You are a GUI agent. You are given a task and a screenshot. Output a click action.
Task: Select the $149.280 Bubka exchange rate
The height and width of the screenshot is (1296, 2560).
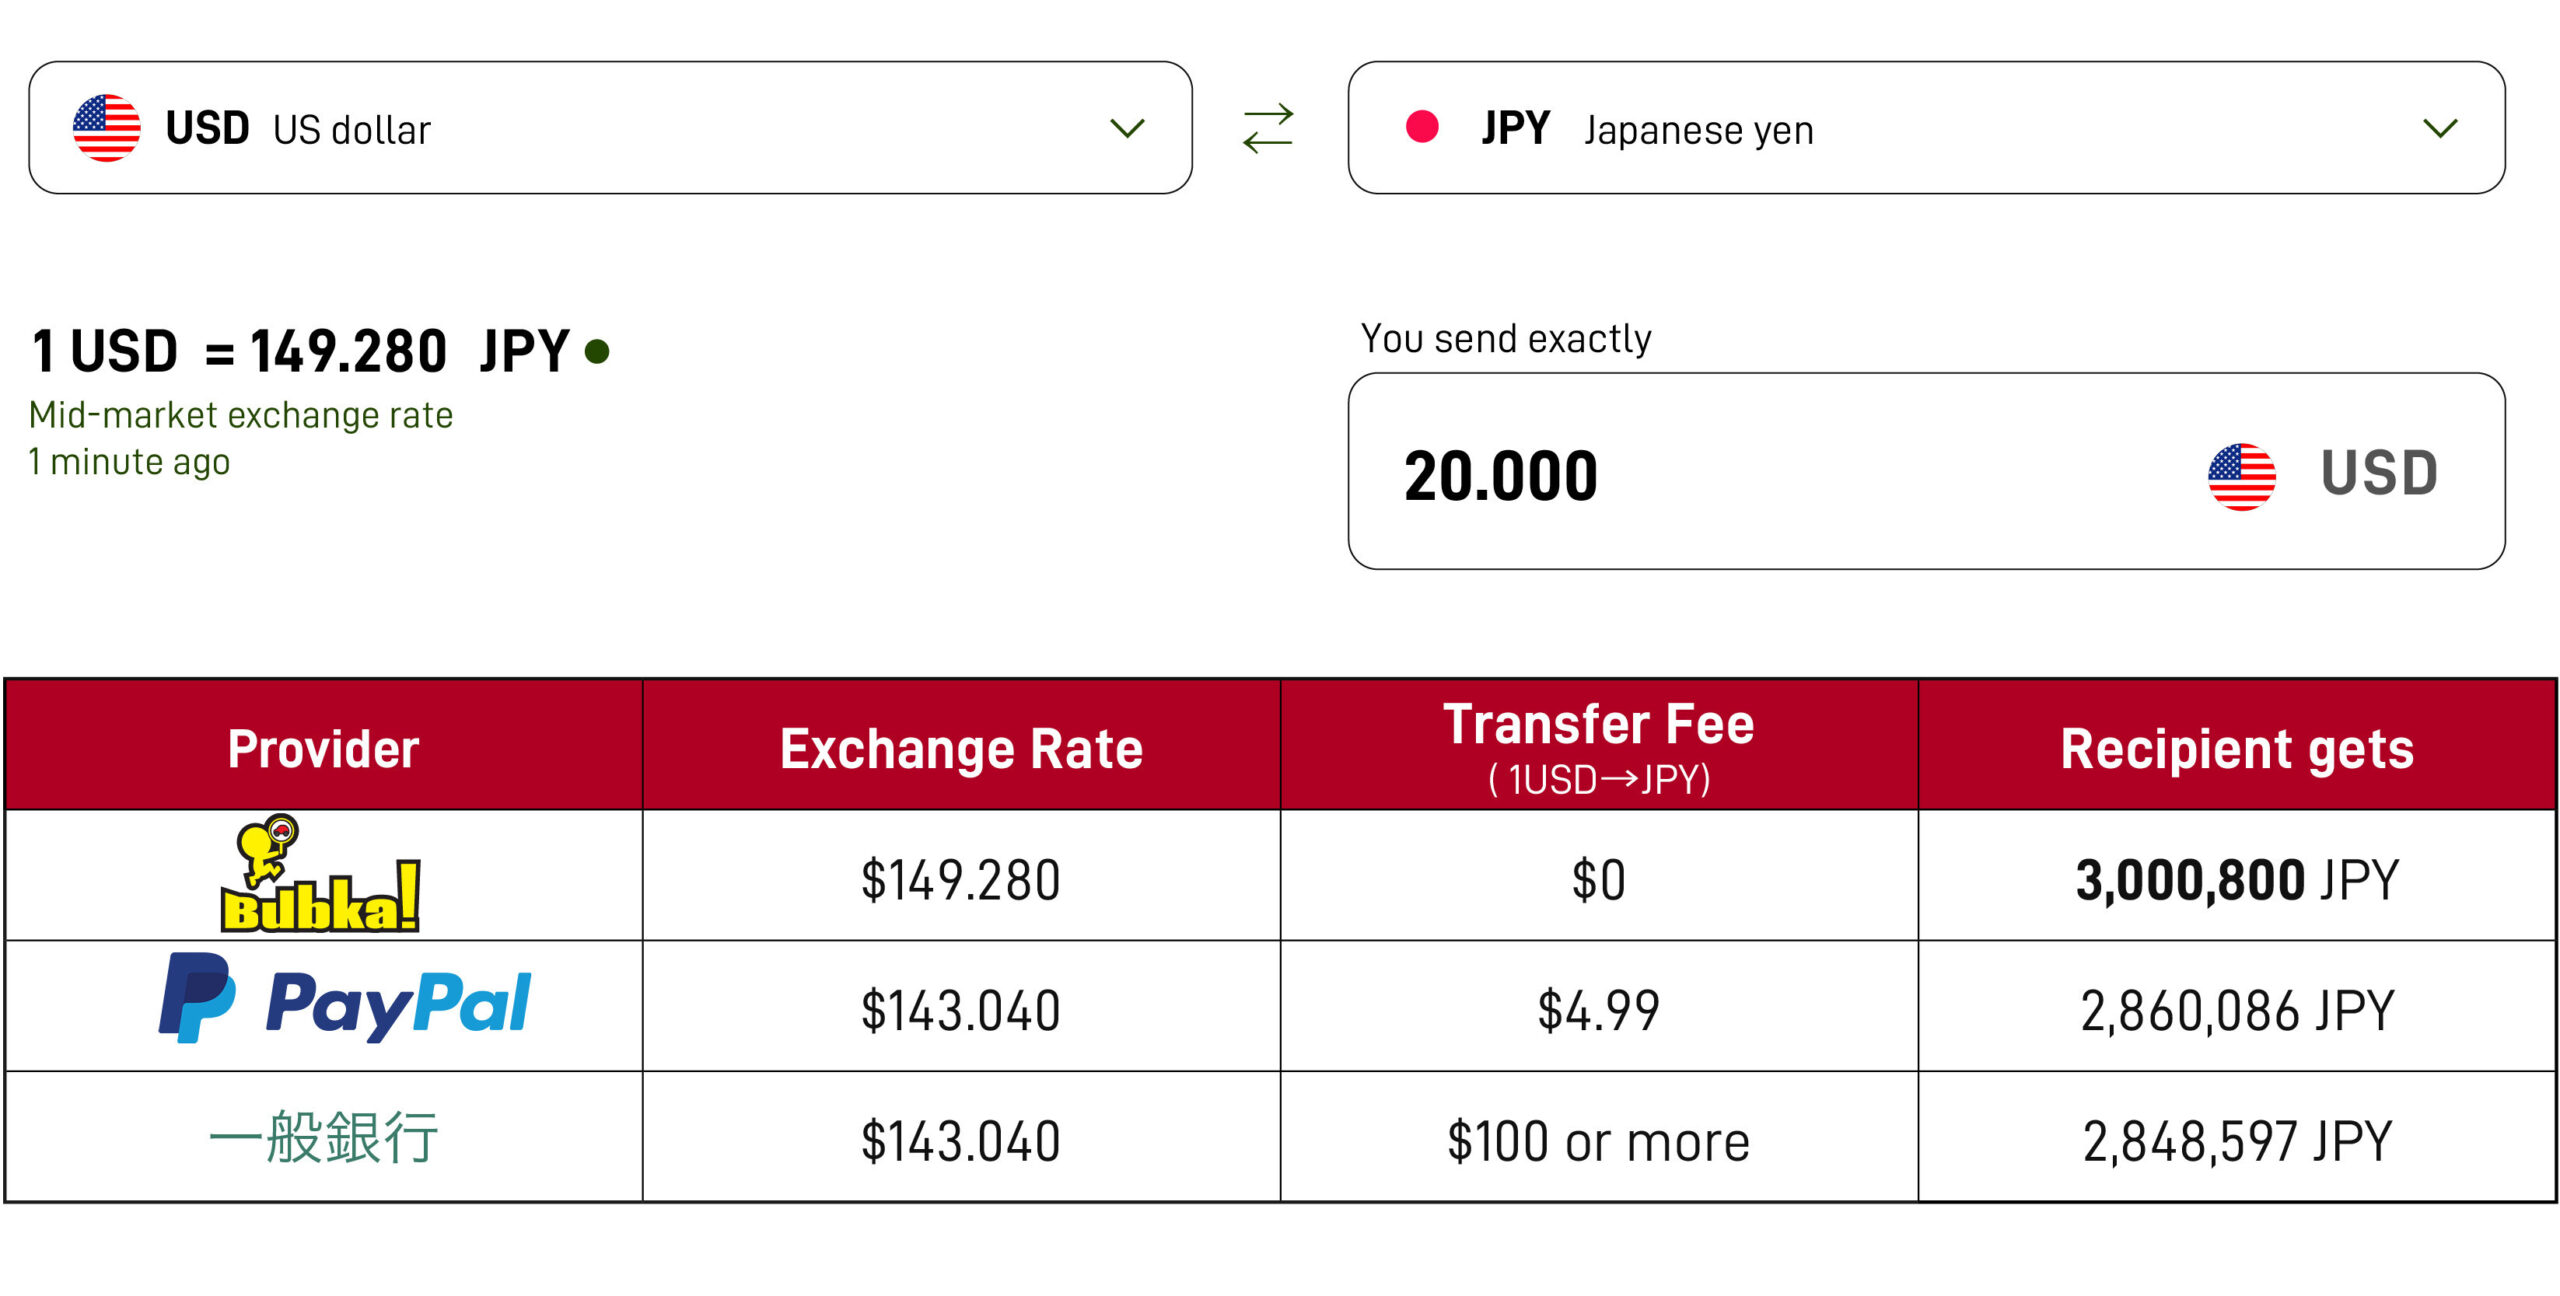coord(961,878)
